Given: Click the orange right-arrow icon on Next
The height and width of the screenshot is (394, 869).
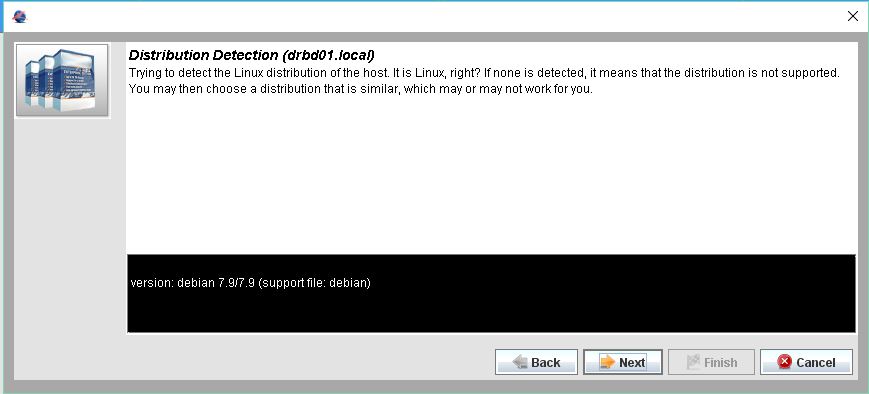Looking at the screenshot, I should pyautogui.click(x=608, y=362).
